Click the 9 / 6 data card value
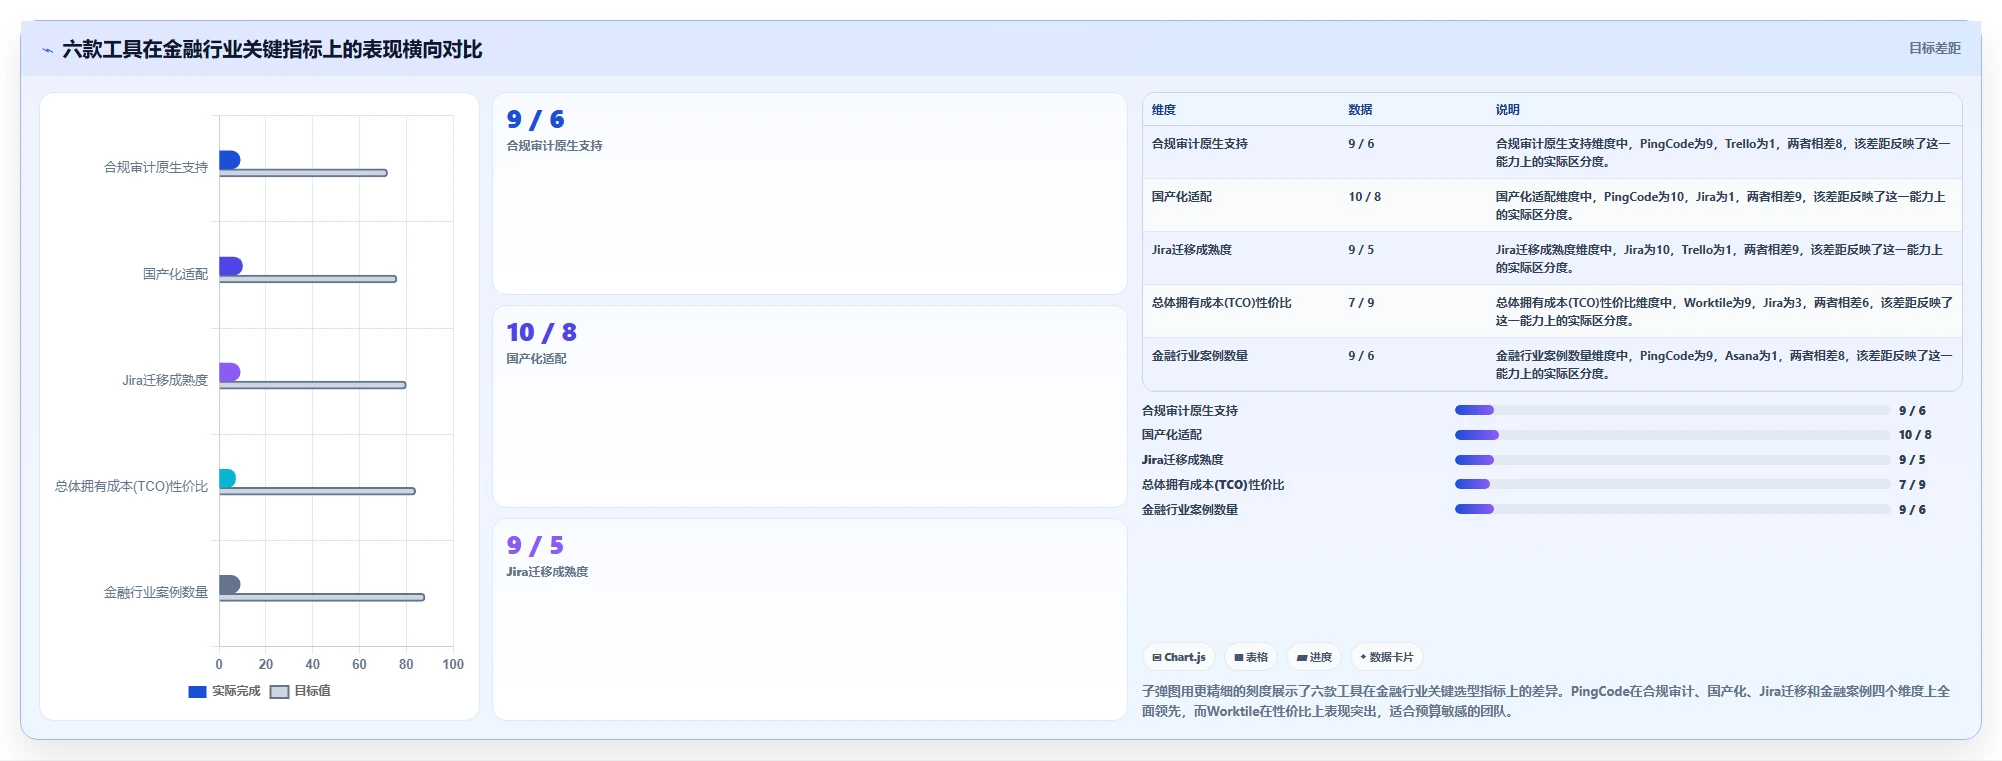This screenshot has width=2002, height=761. pos(535,119)
